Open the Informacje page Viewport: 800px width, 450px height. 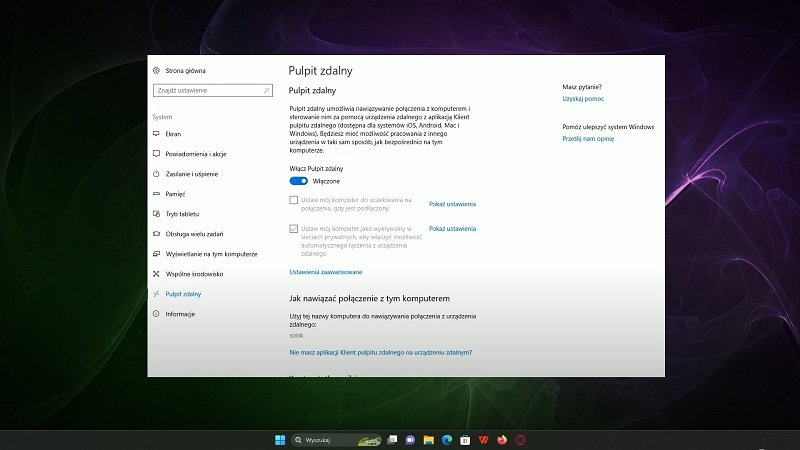(180, 314)
